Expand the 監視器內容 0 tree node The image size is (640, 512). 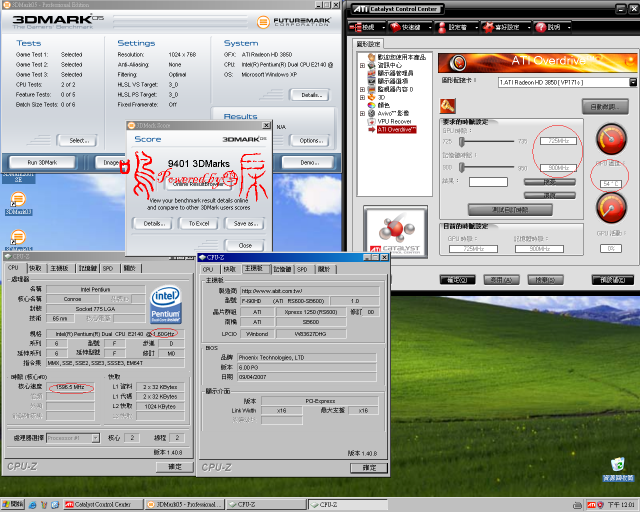click(362, 89)
